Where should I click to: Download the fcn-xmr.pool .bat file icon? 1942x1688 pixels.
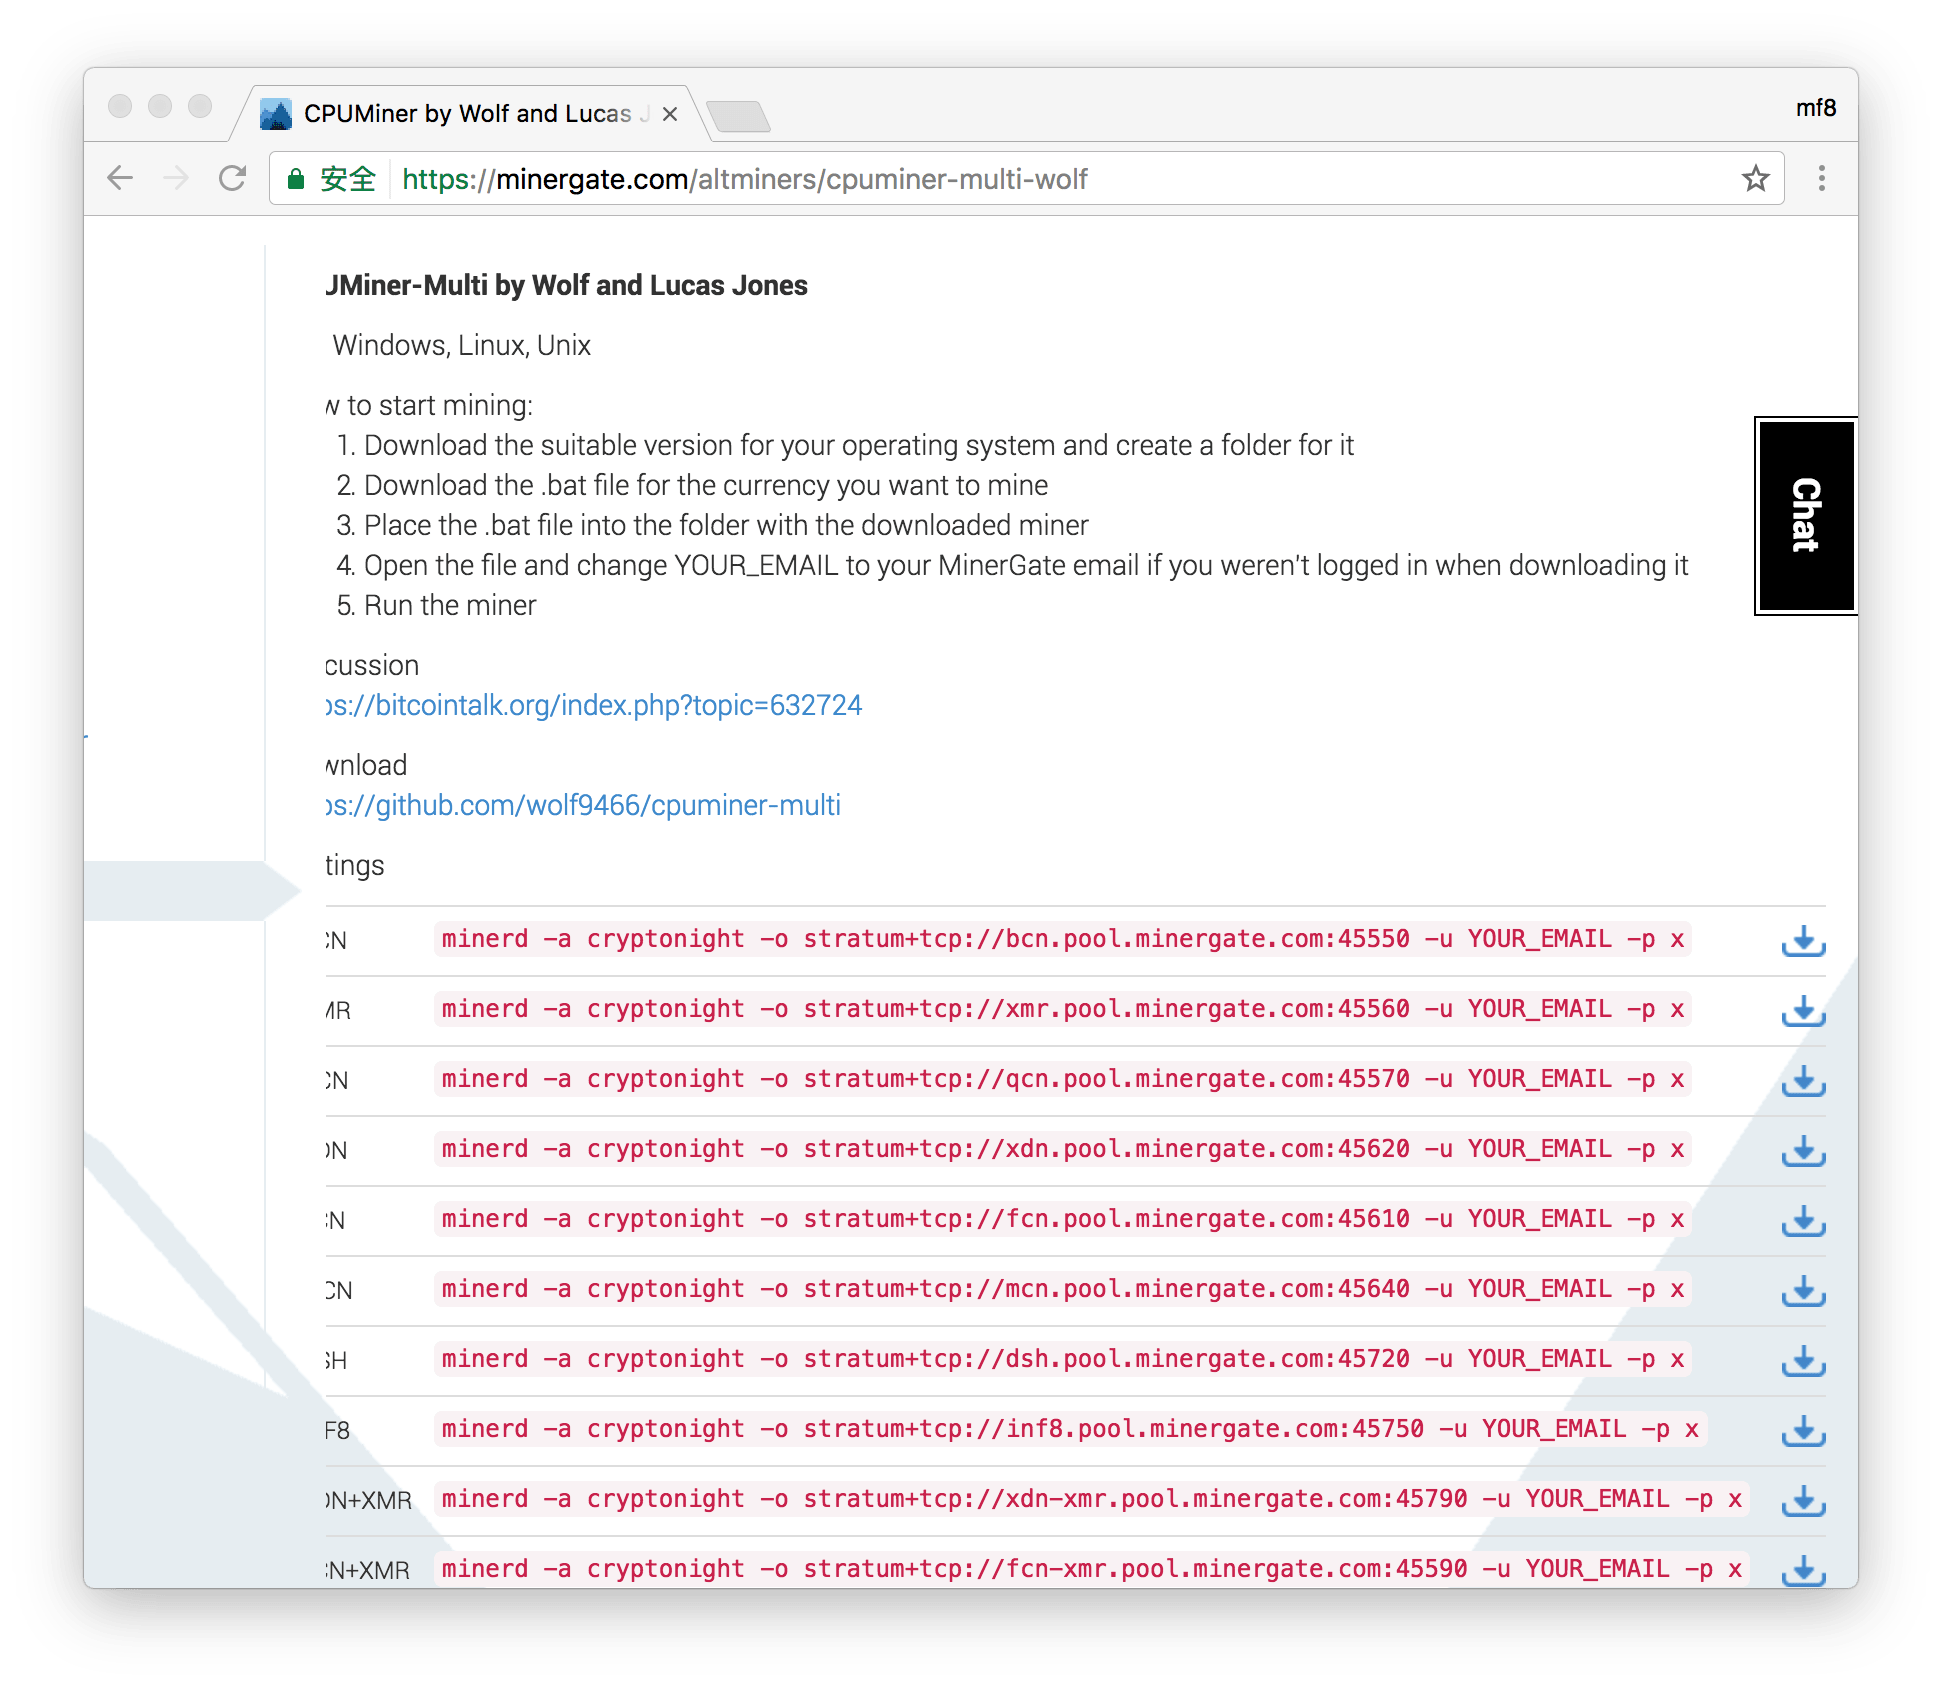(1803, 1570)
